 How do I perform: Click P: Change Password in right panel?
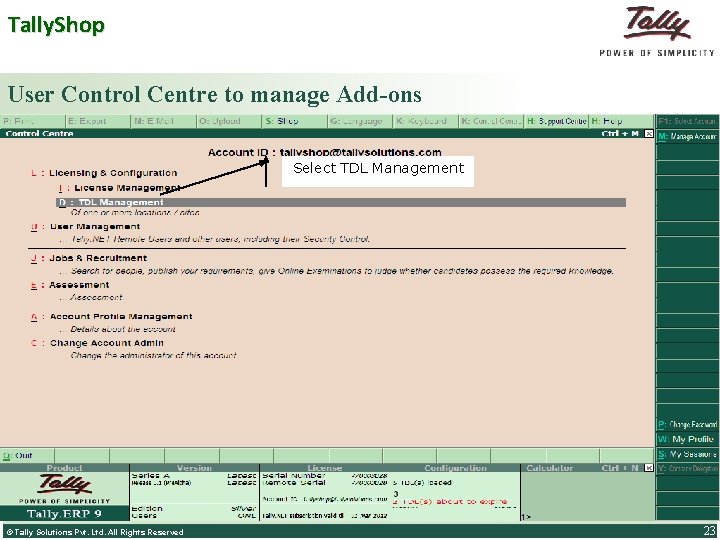pyautogui.click(x=687, y=424)
